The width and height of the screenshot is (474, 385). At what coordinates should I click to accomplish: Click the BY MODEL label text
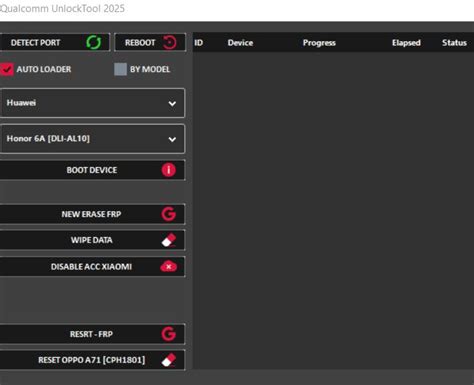150,69
